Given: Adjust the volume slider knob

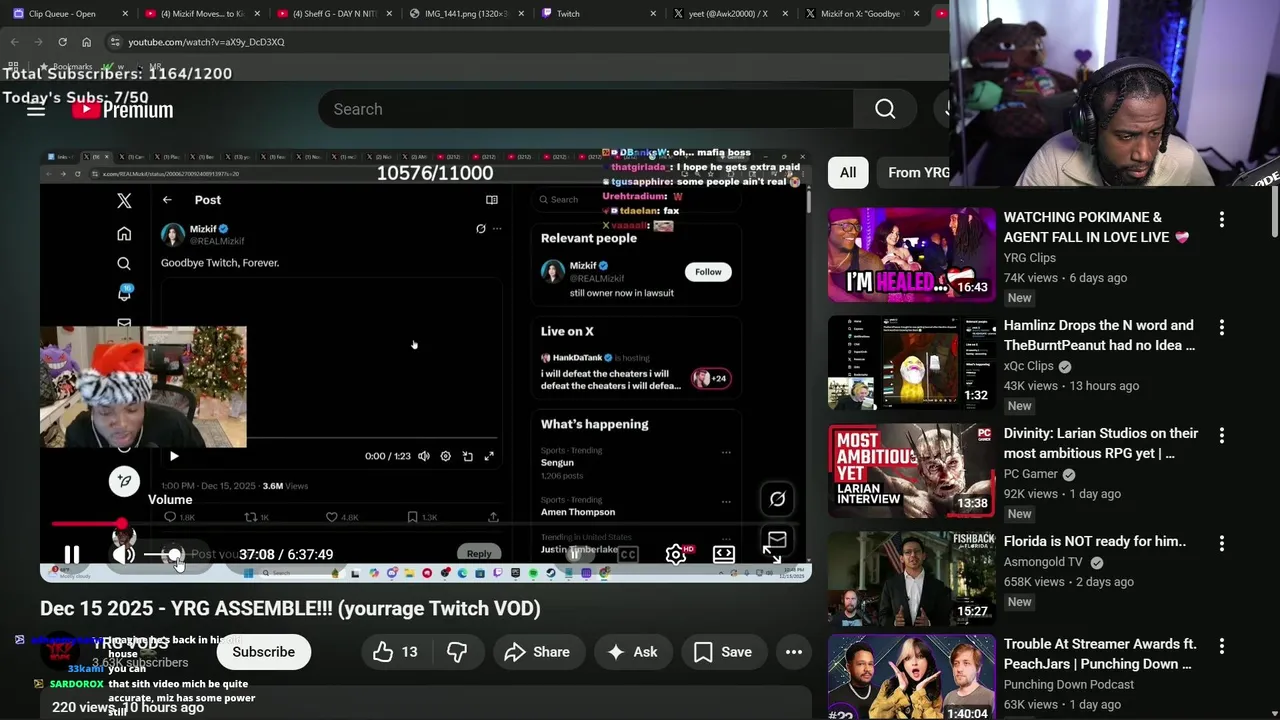Looking at the screenshot, I should (x=174, y=554).
